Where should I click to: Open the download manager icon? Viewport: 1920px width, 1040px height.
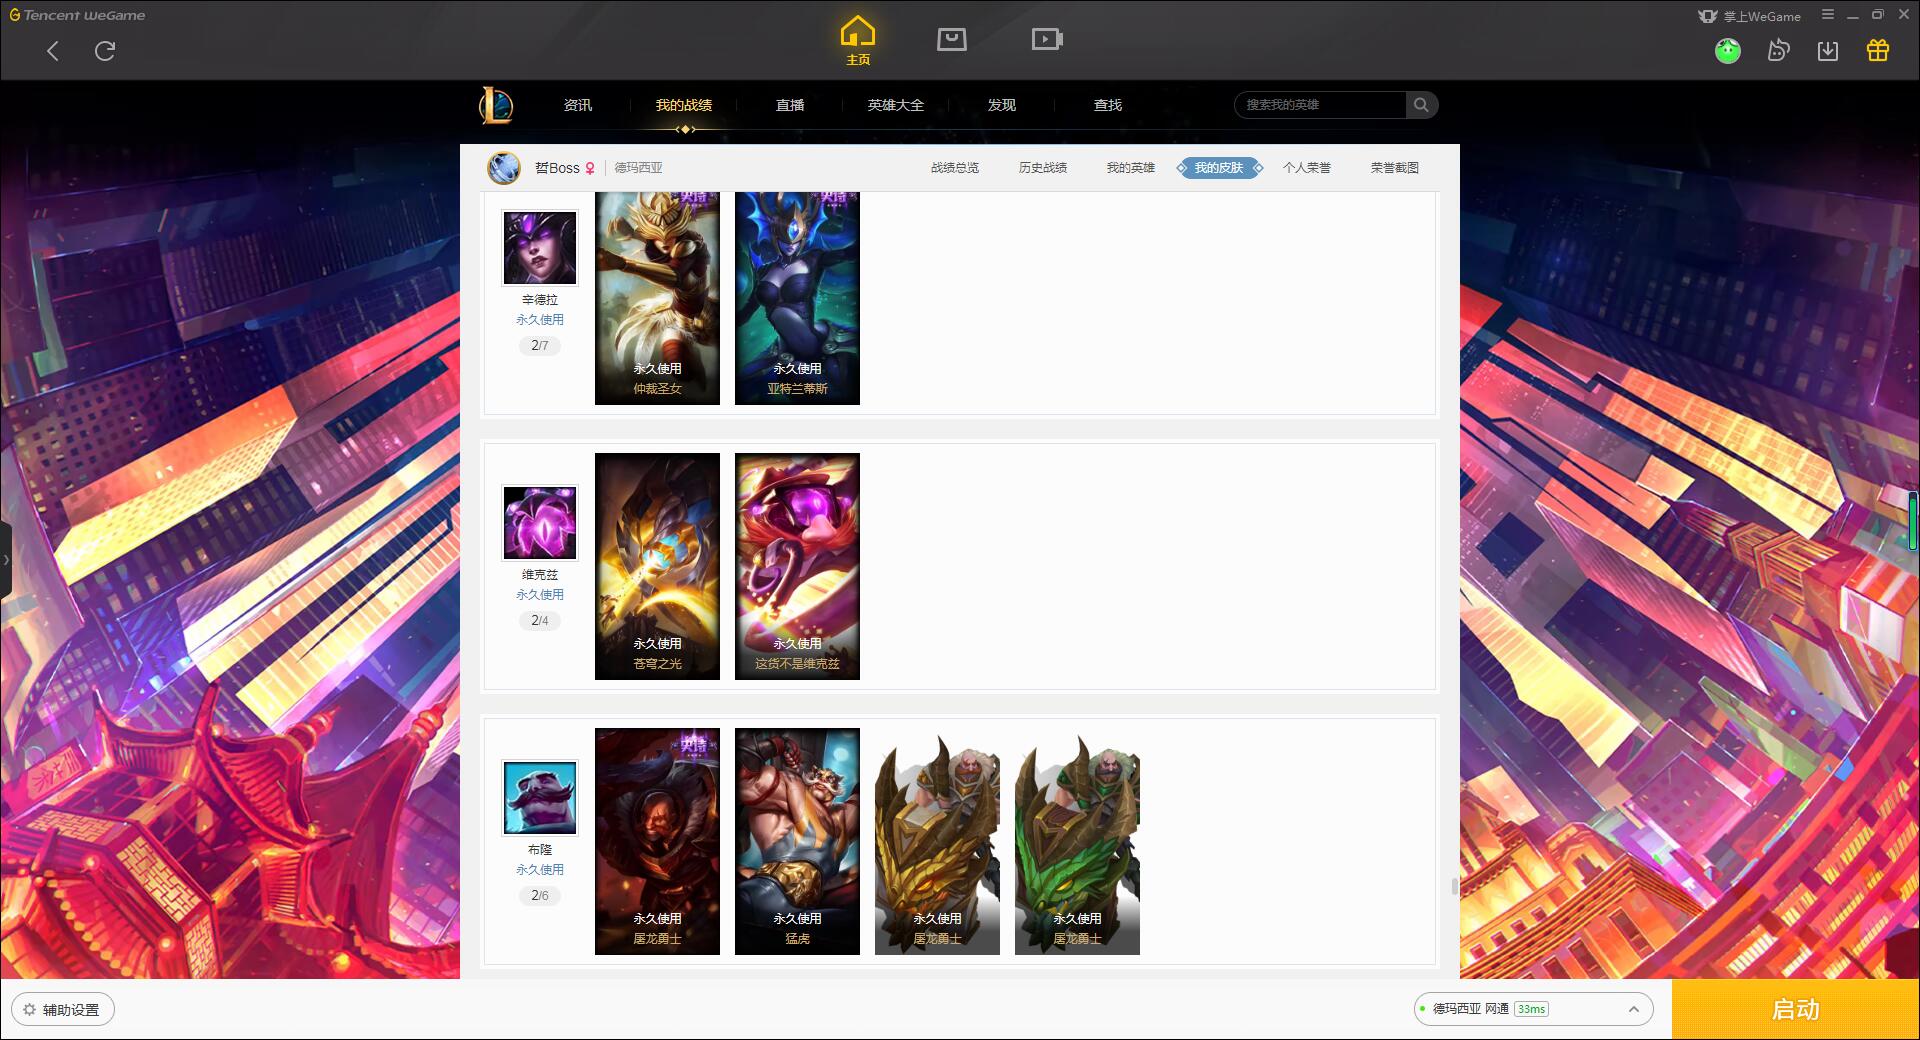(1828, 50)
